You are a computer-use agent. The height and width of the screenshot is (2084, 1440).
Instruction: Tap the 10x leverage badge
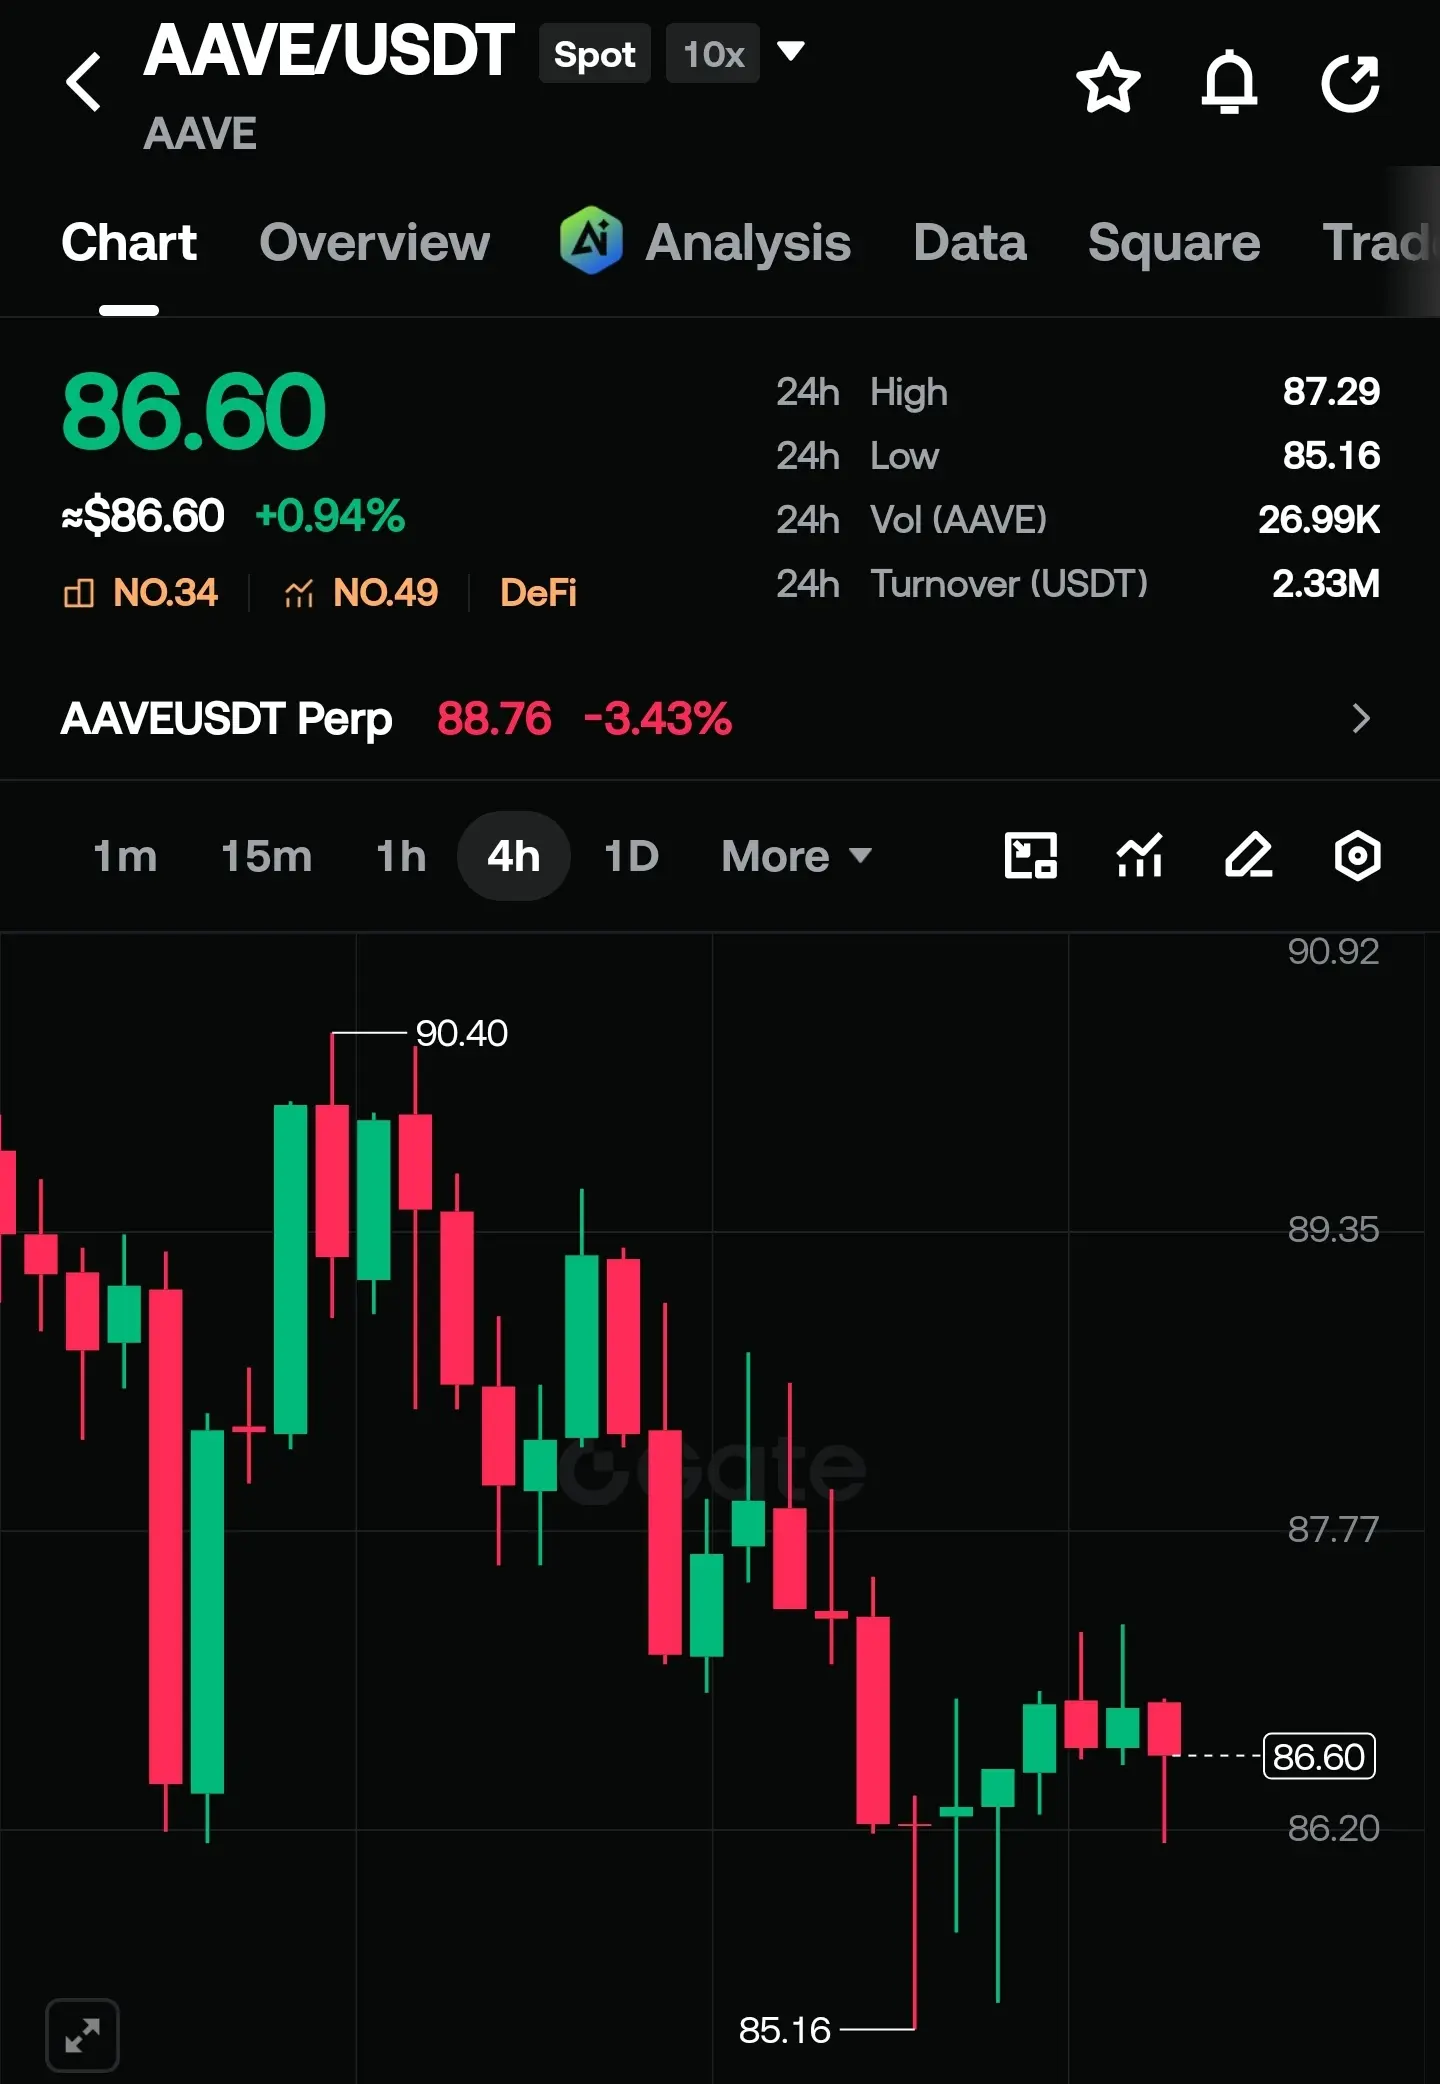(713, 54)
